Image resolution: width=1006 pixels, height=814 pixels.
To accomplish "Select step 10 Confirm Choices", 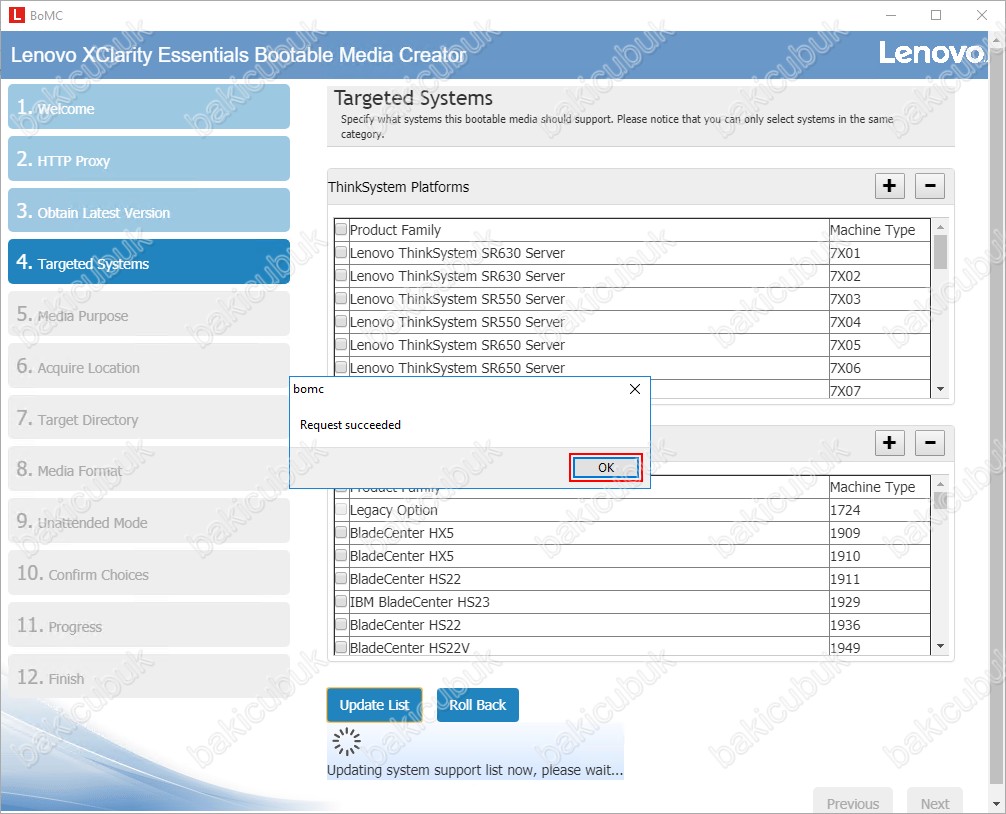I will (149, 573).
